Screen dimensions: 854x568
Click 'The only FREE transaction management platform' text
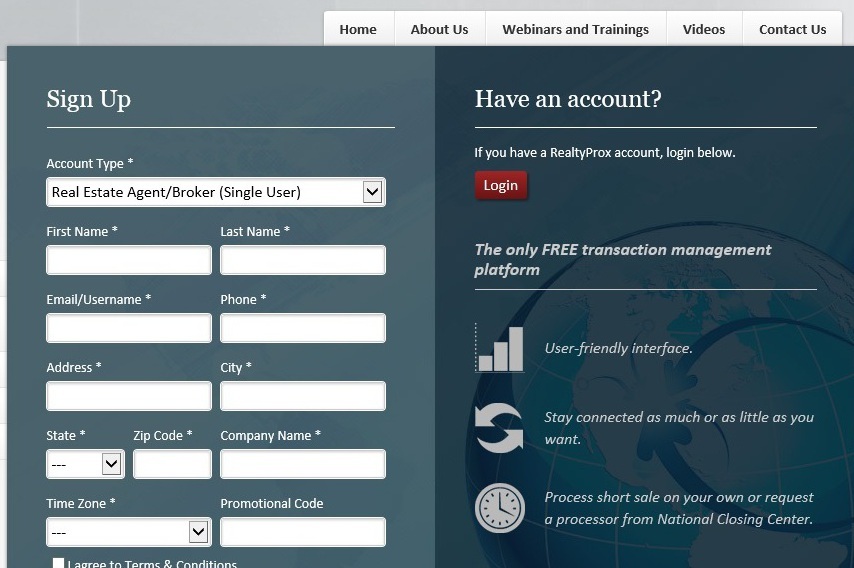tap(623, 260)
